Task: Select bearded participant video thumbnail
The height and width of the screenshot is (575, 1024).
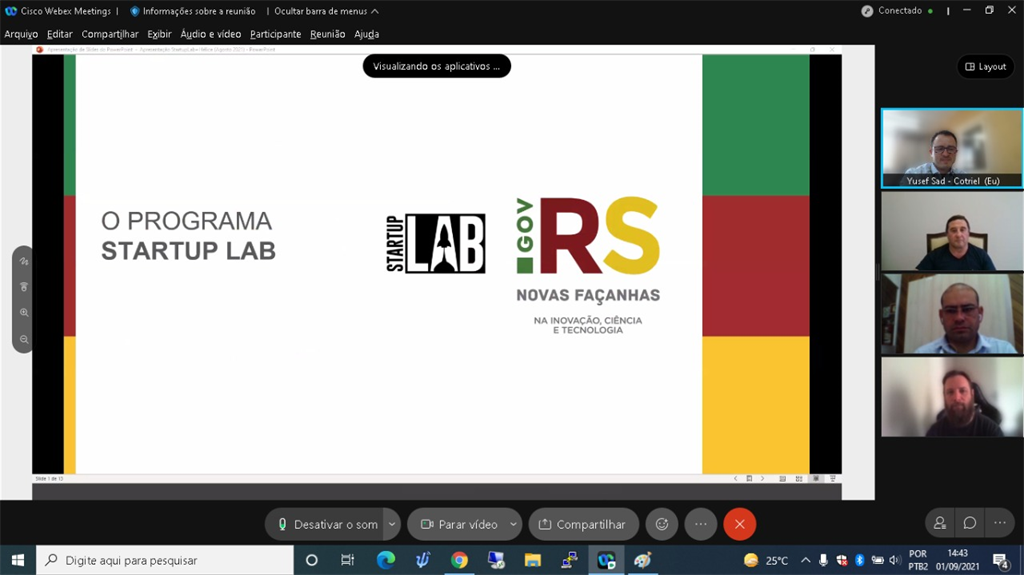Action: [952, 397]
